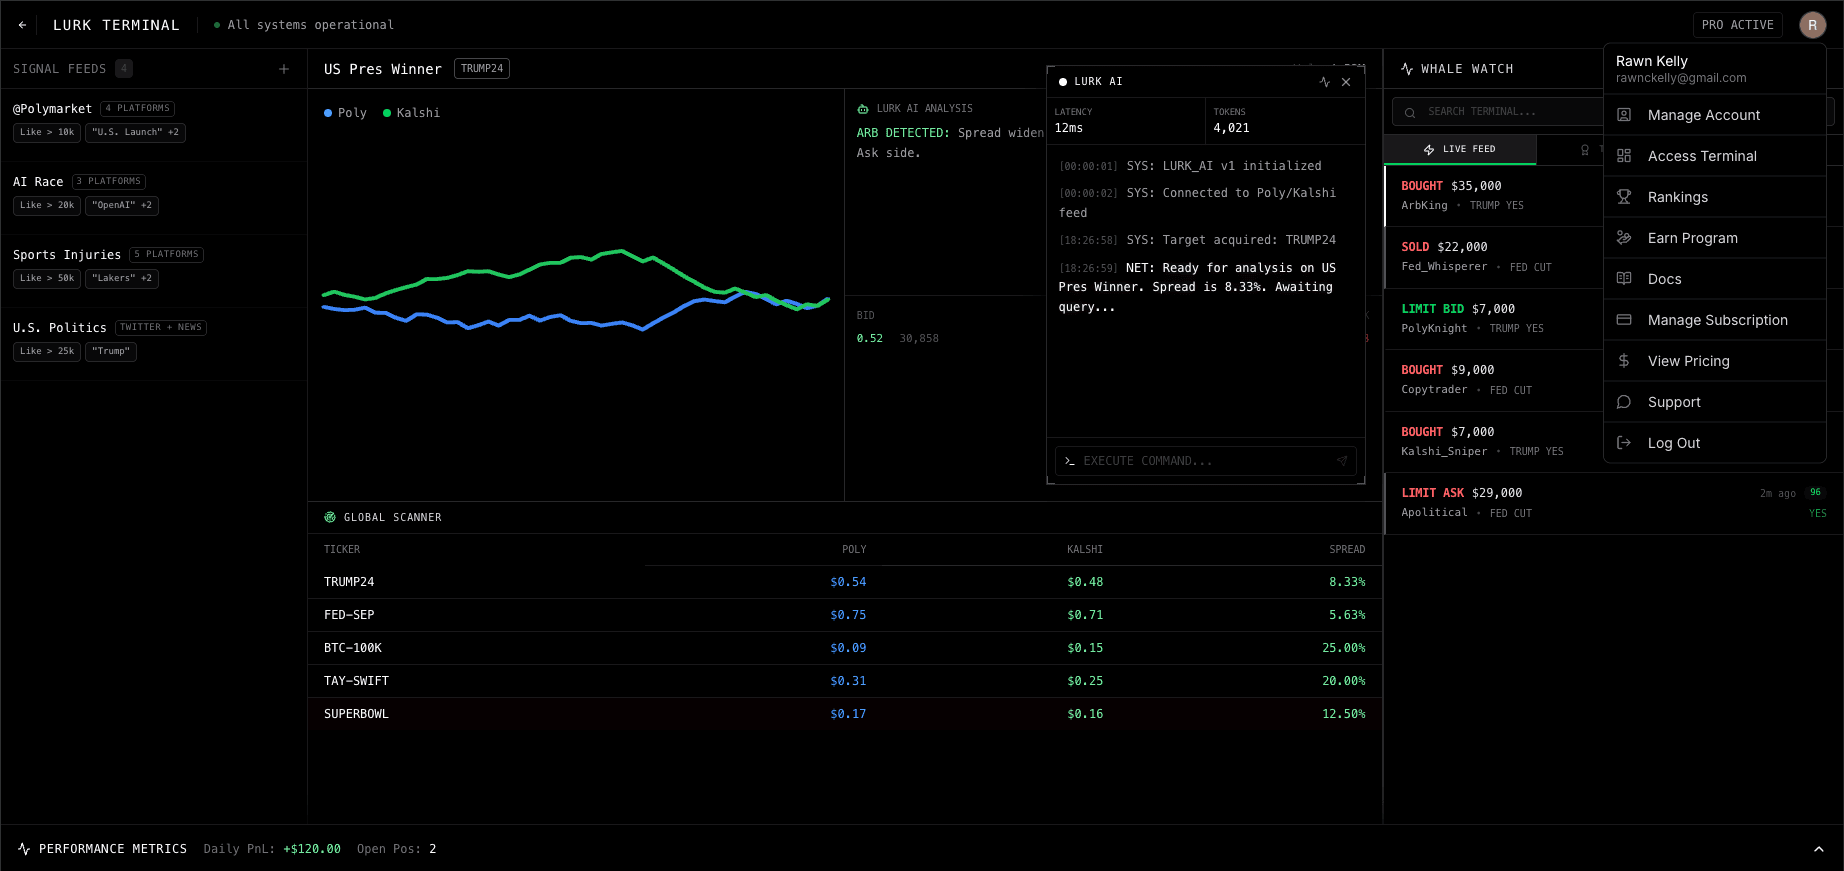Click the Global Scanner radar icon
This screenshot has width=1844, height=871.
330,517
